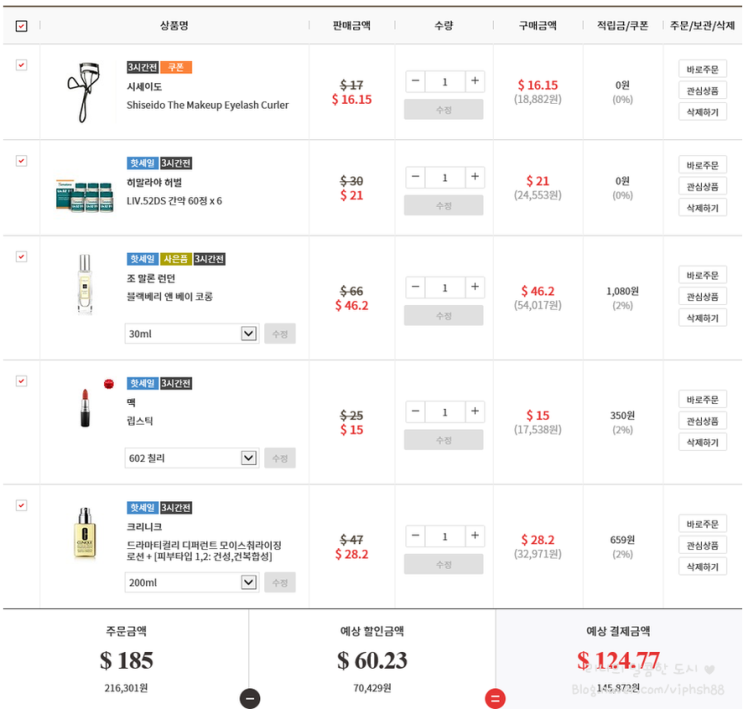Apply option edit next to 200ml dropdown
Viewport: 743px width, 709px height.
point(280,582)
